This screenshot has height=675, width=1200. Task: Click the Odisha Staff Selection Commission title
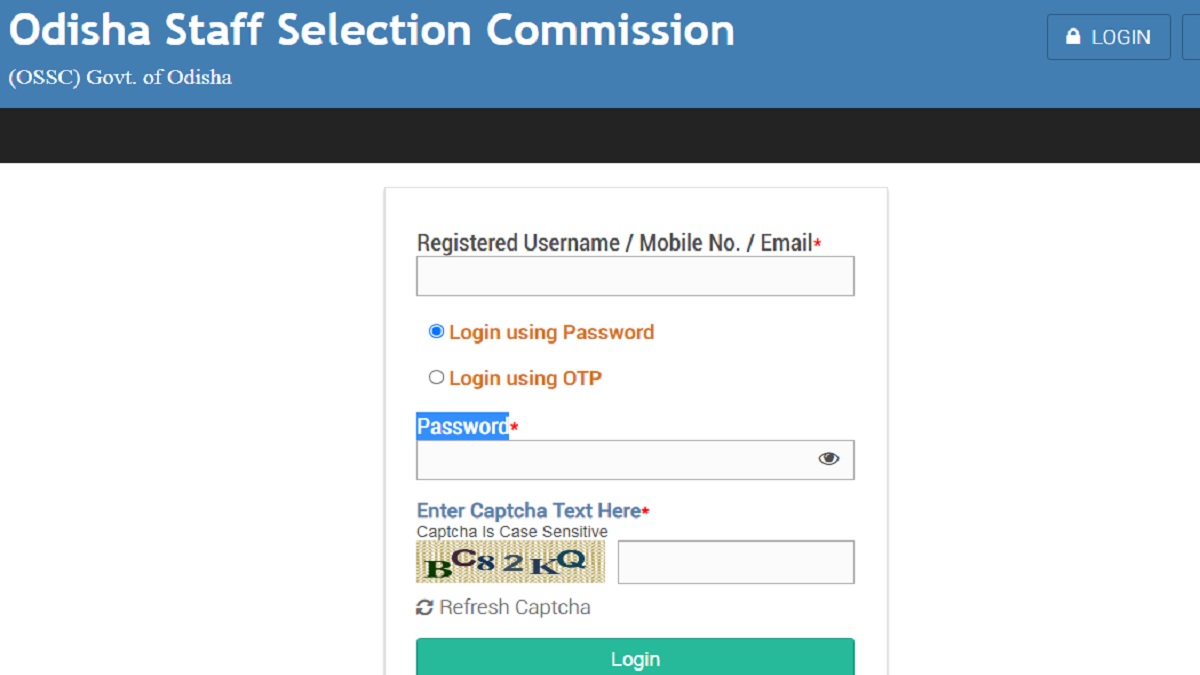point(372,31)
